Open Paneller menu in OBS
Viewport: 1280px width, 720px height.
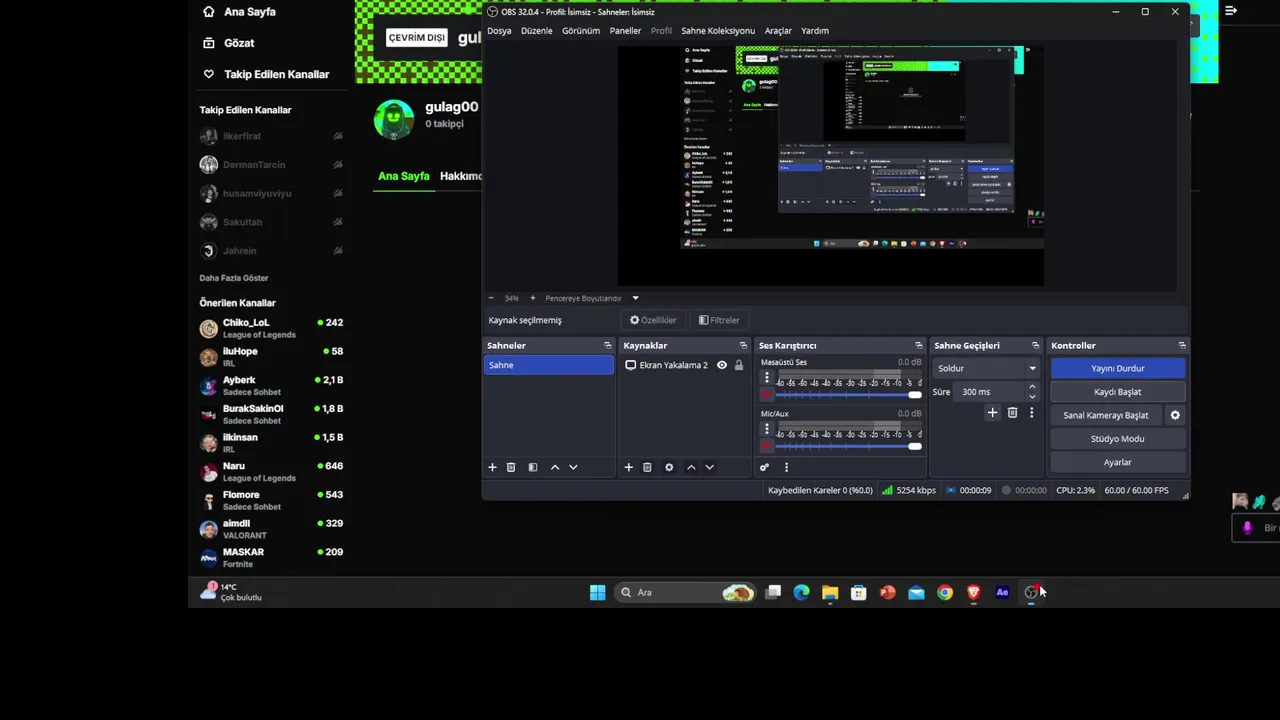626,31
